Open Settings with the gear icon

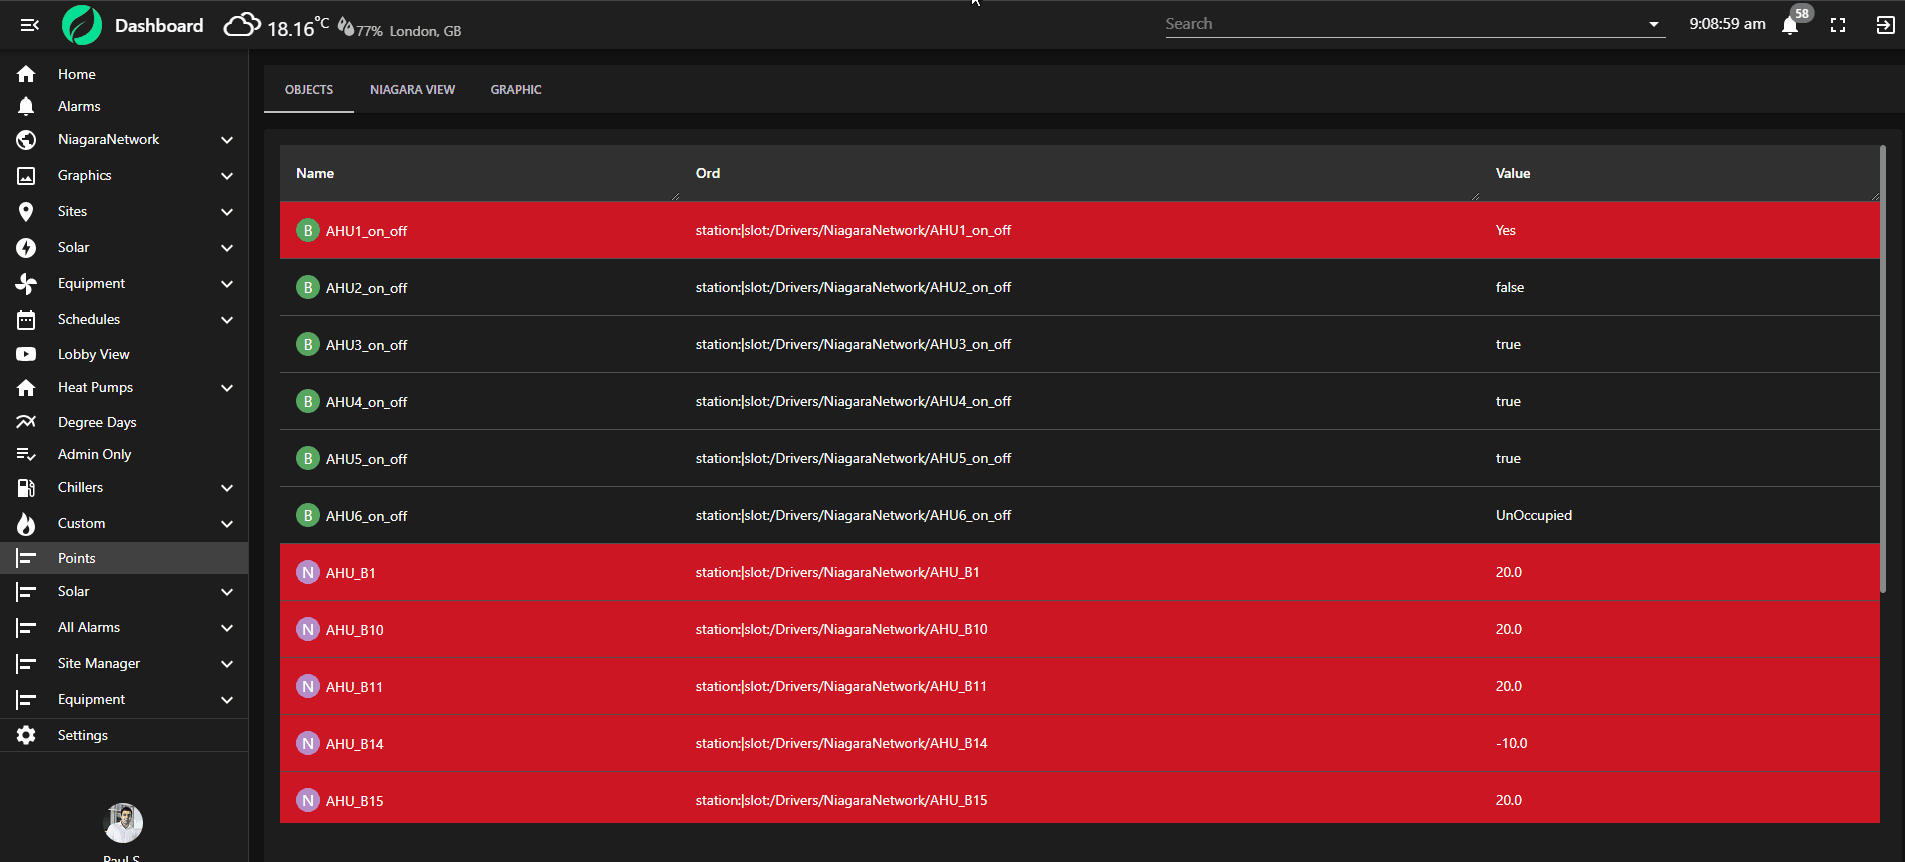tap(26, 735)
